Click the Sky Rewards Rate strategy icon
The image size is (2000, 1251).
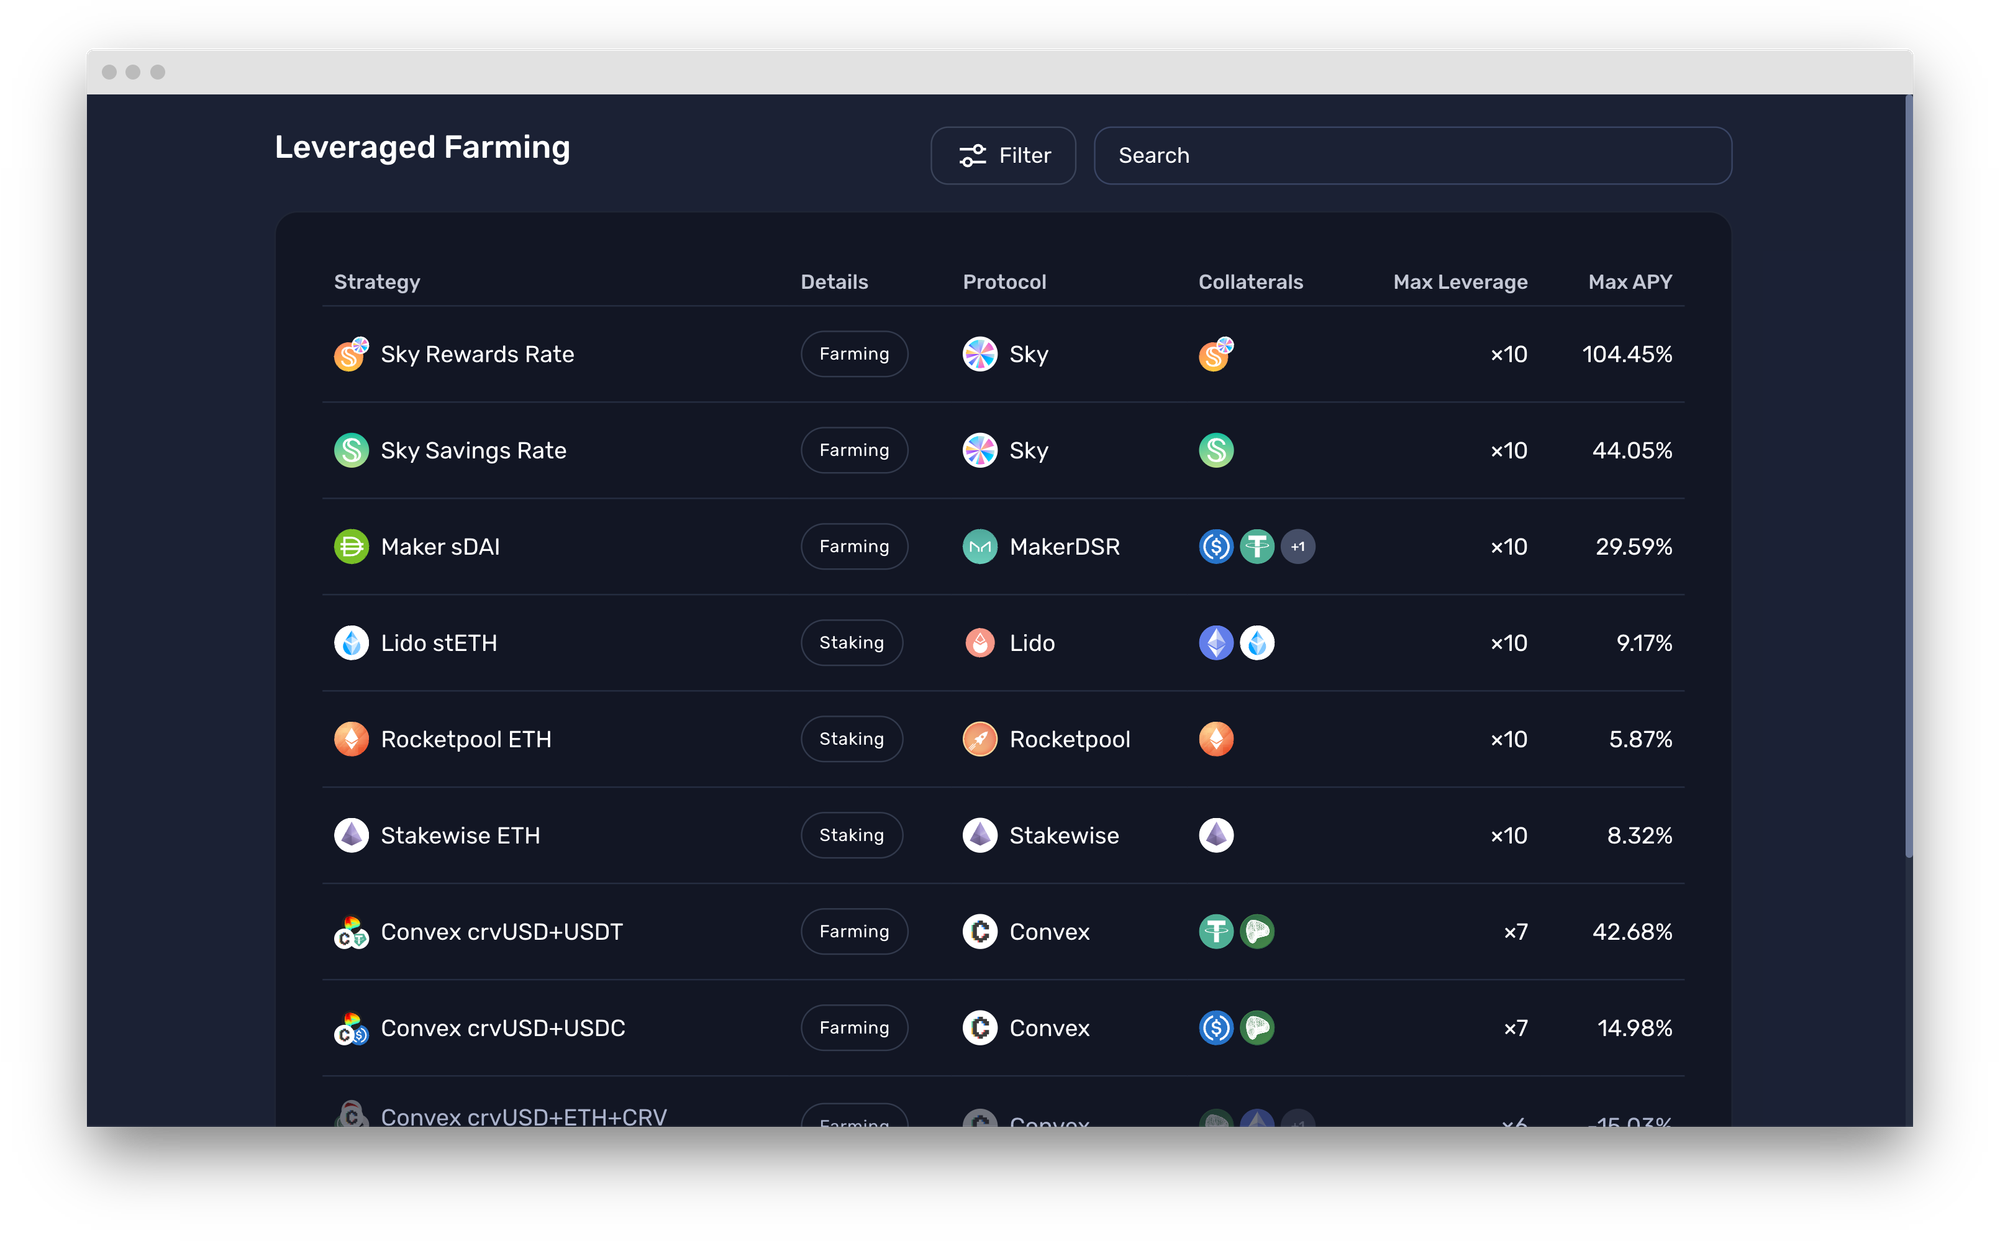(351, 354)
